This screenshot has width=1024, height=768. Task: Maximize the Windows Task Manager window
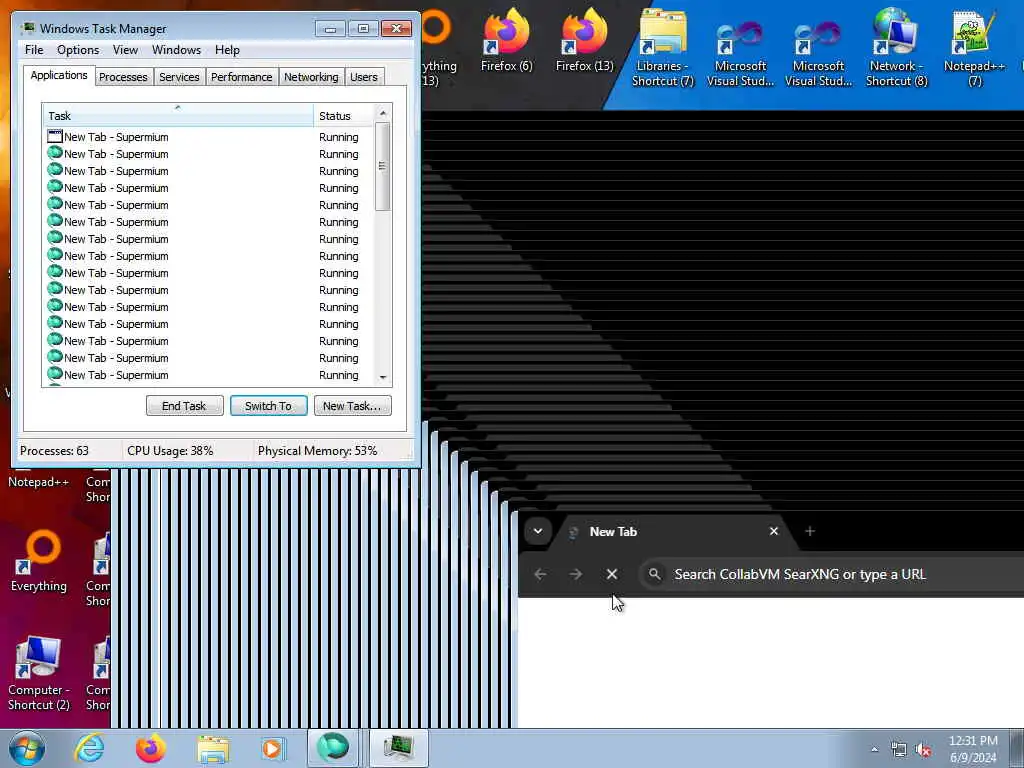click(363, 29)
